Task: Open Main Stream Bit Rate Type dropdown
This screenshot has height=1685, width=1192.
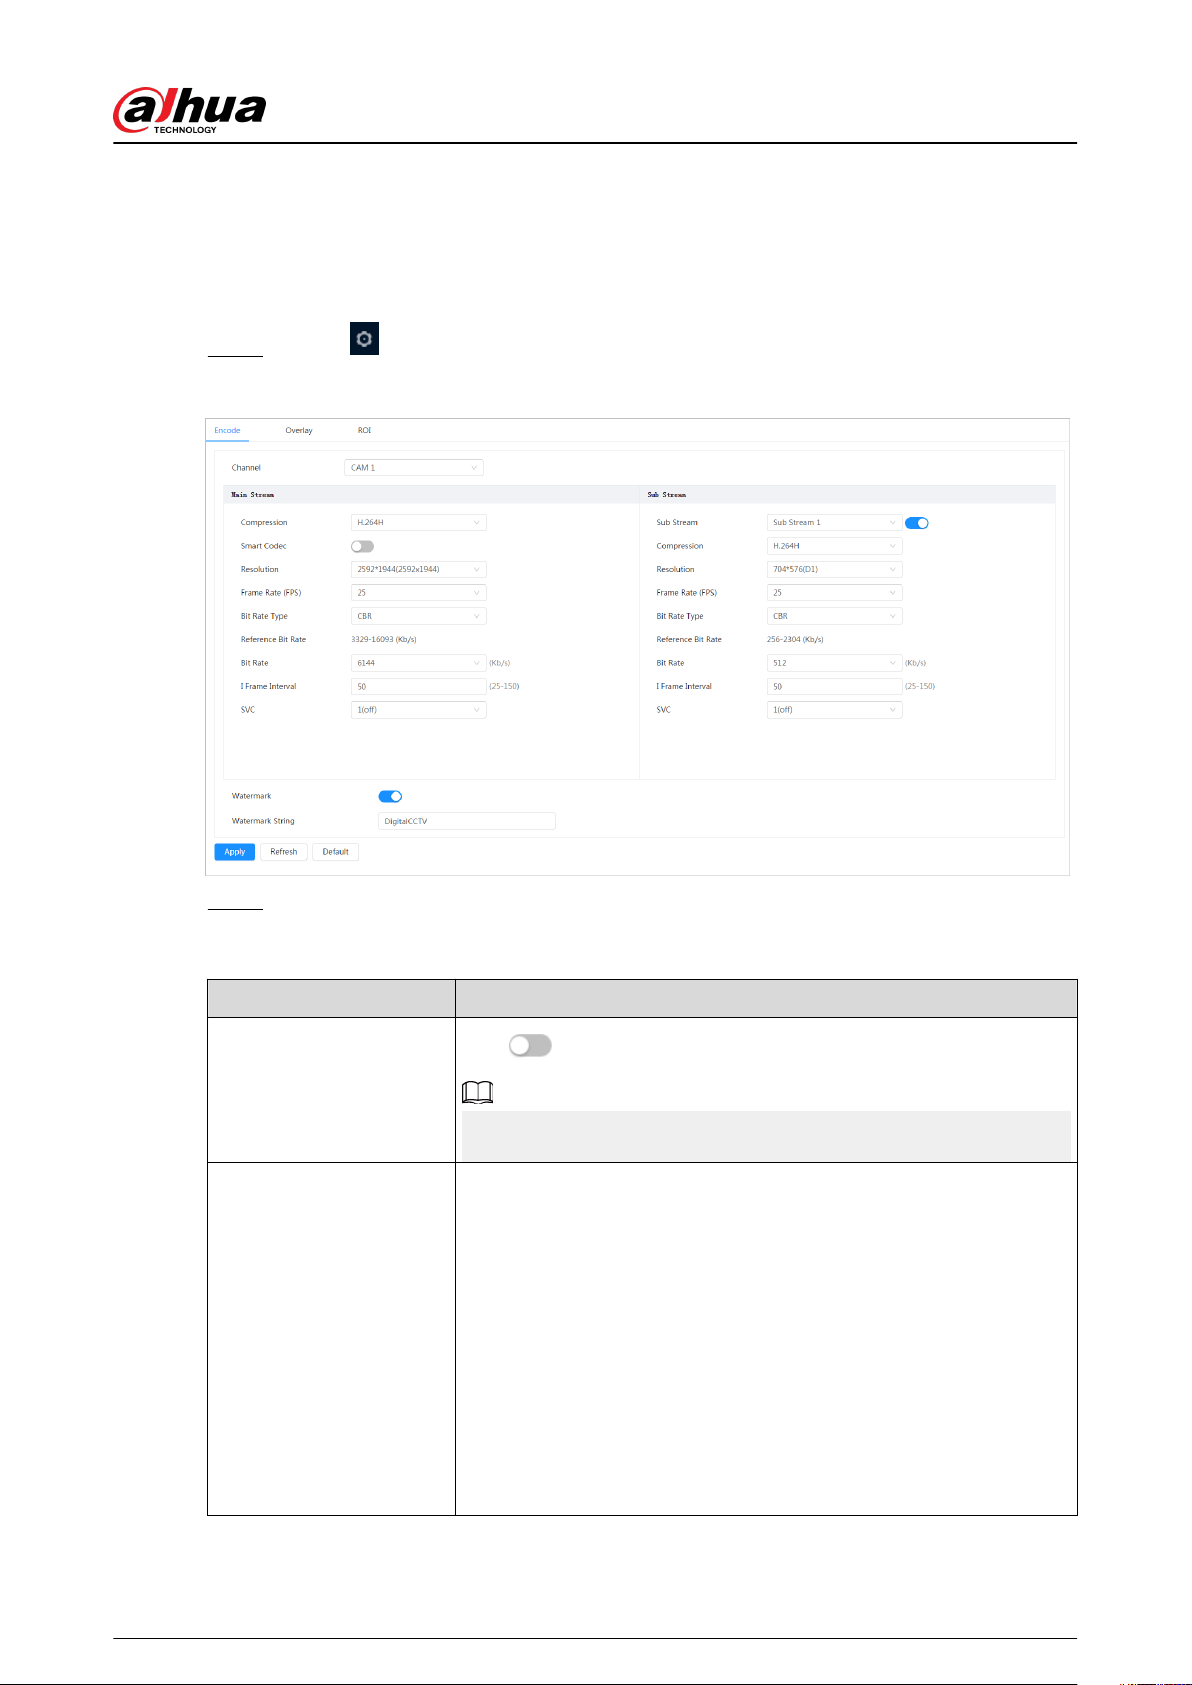Action: pos(419,616)
